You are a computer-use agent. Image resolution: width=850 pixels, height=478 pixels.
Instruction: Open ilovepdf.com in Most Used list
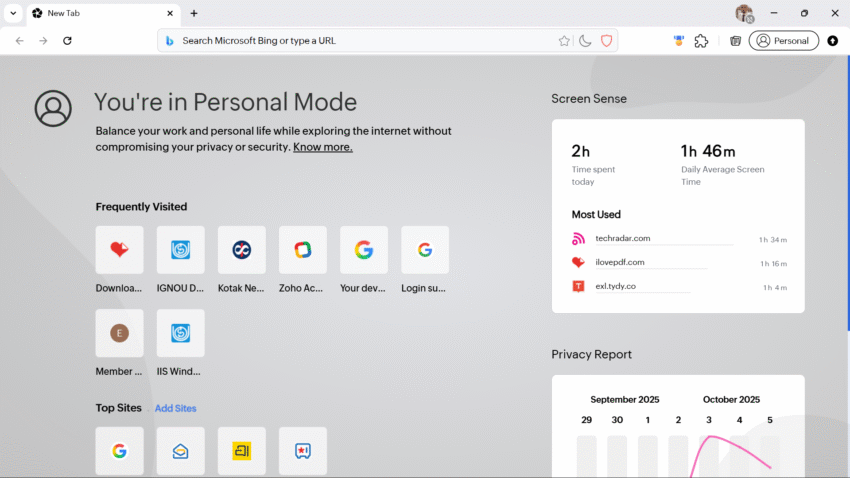point(620,262)
